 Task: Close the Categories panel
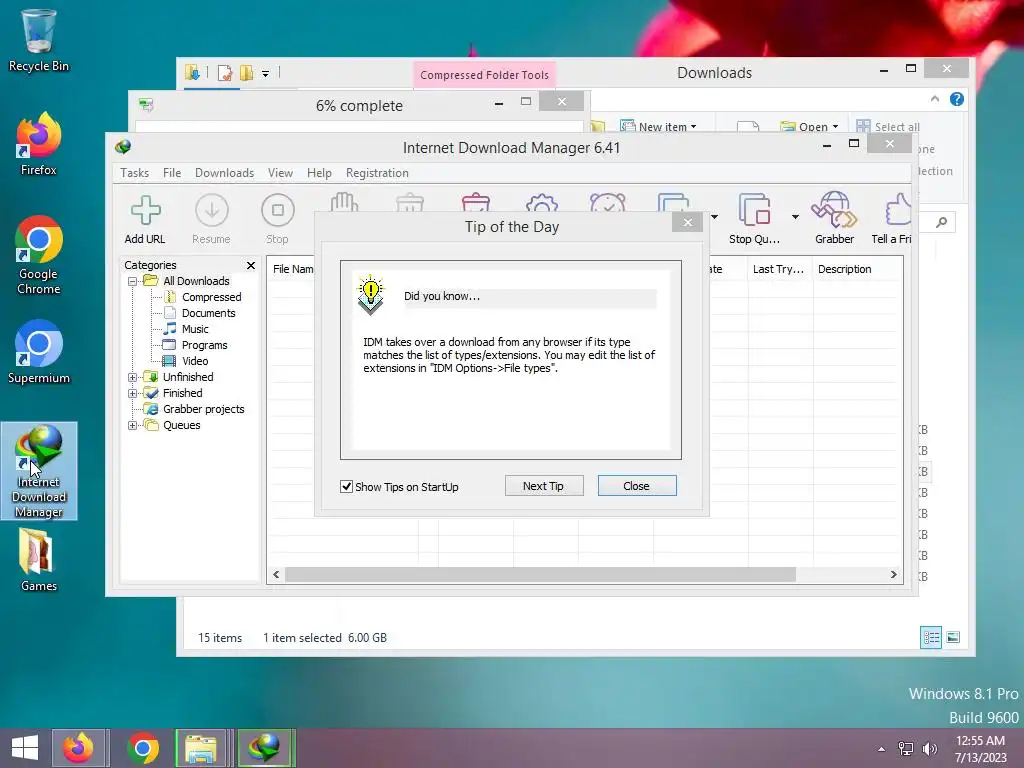pyautogui.click(x=251, y=265)
